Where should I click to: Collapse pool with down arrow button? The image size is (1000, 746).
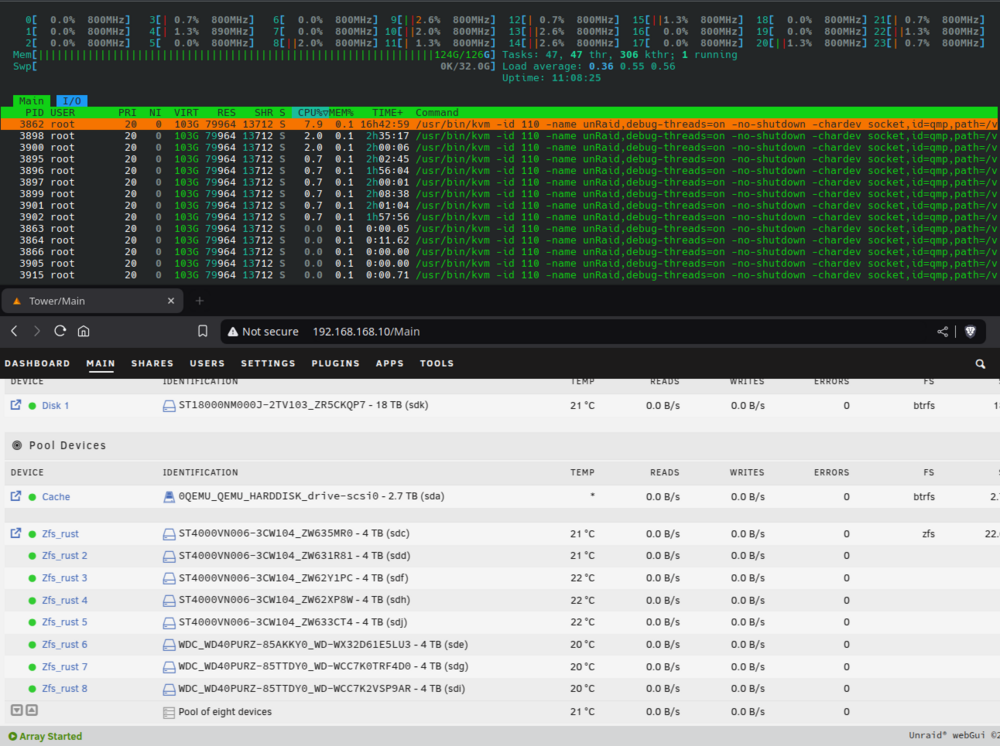(x=17, y=710)
